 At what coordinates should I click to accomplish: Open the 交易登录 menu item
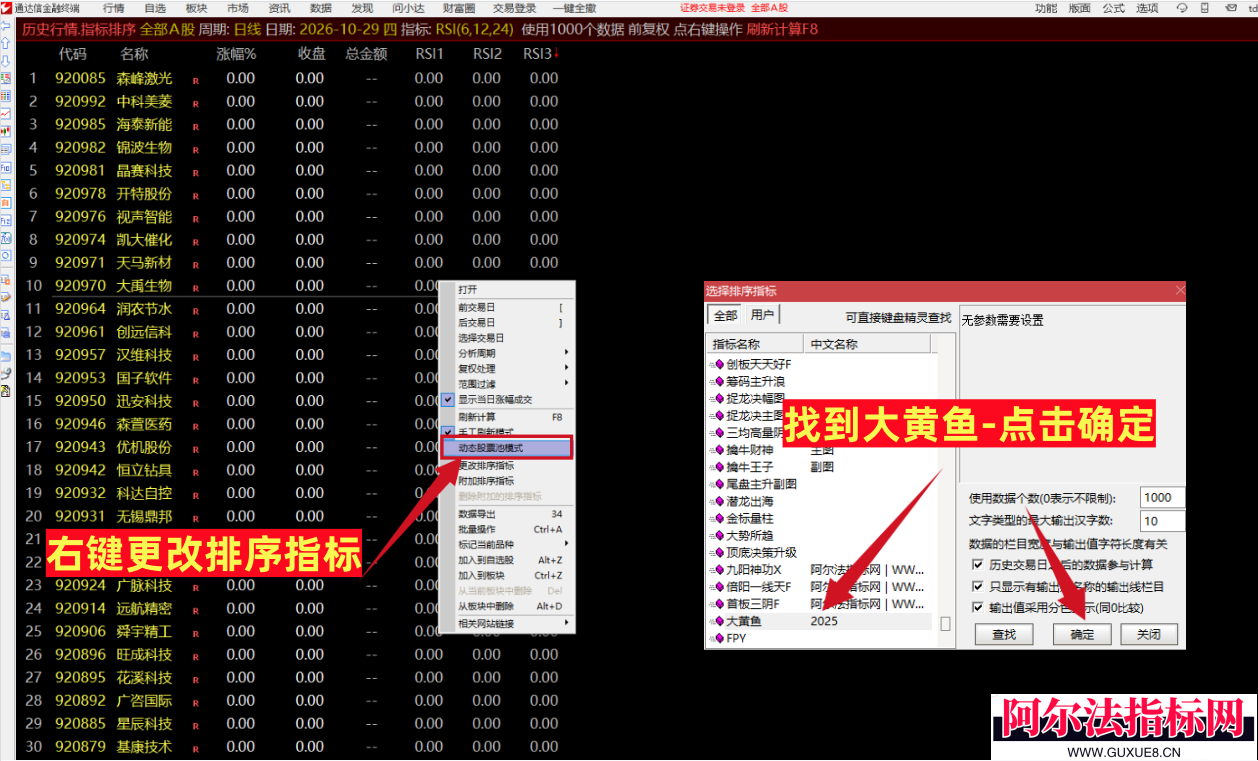[514, 8]
